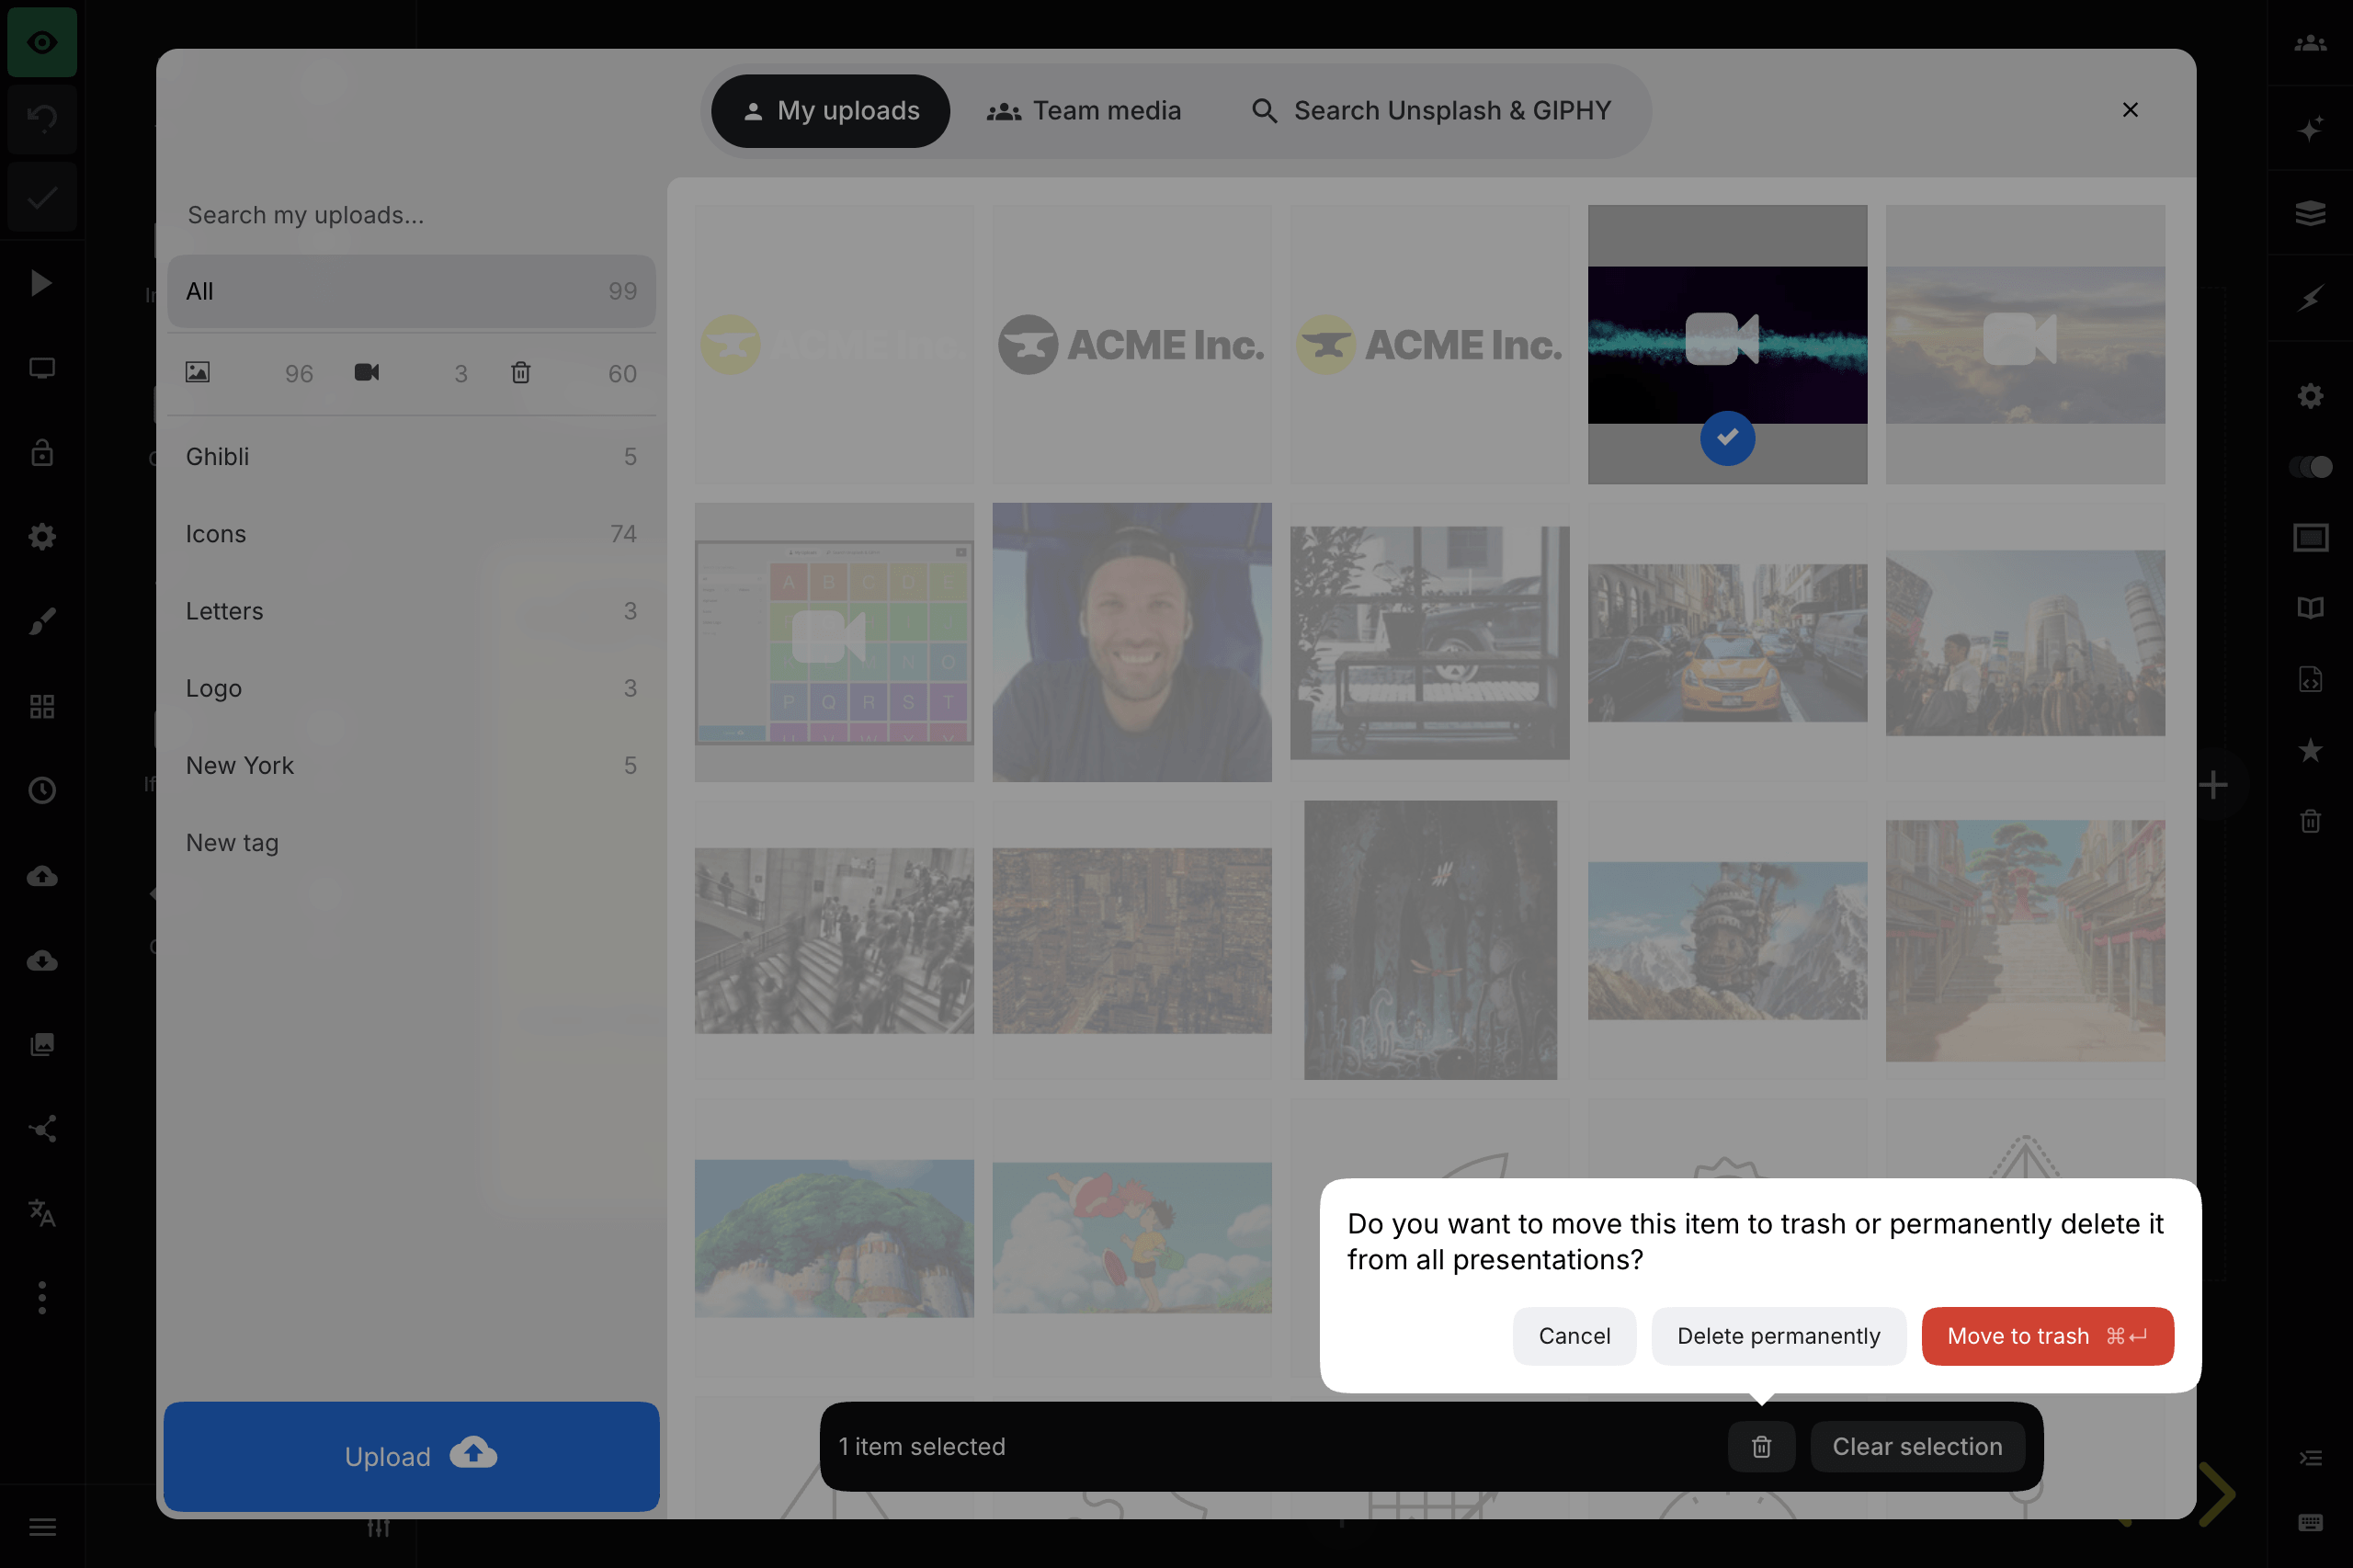Click the lightning bolt icon
This screenshot has height=1568, width=2353.
pos(2310,298)
